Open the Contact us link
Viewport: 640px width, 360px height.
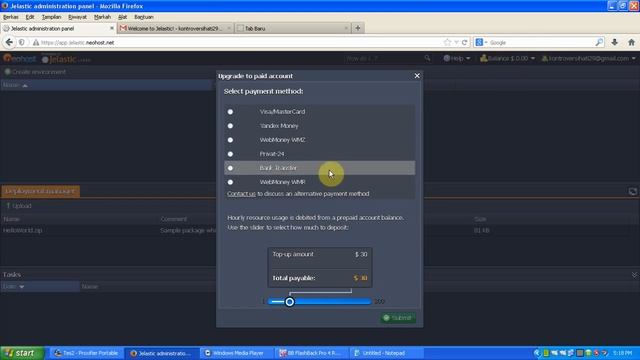point(241,193)
